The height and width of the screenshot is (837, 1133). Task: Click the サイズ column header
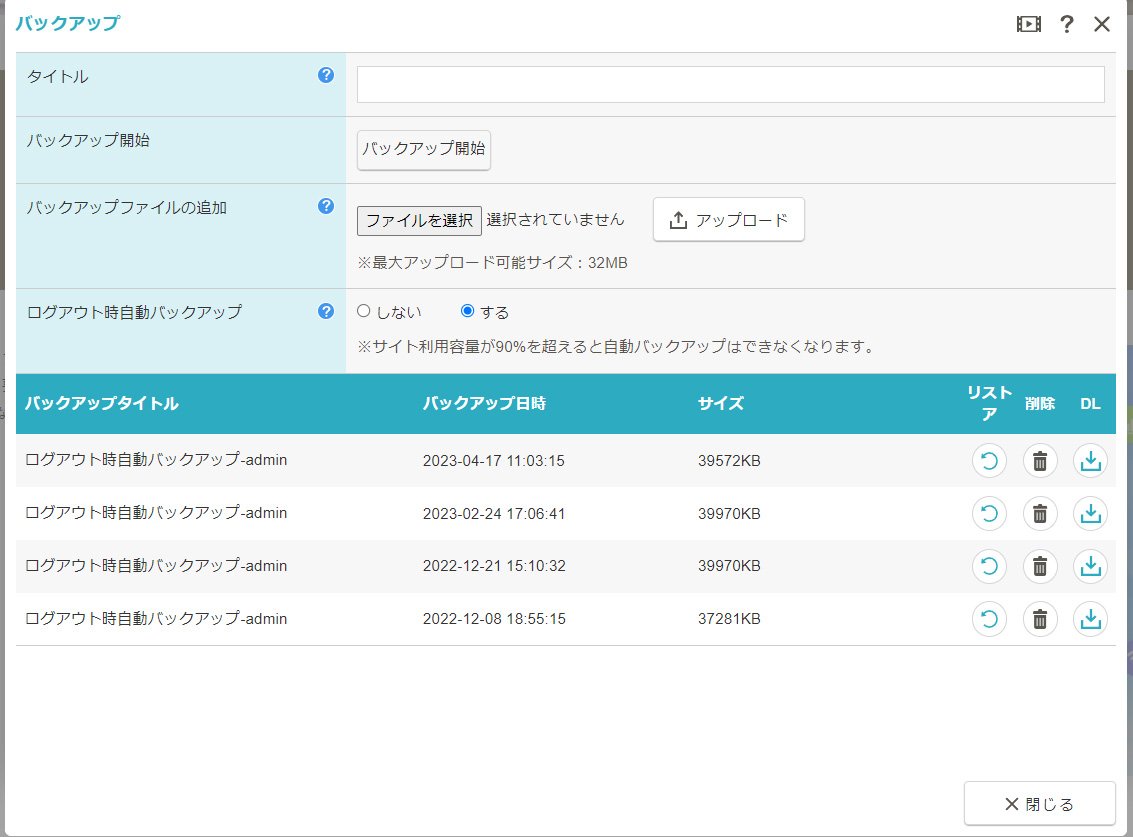pos(720,403)
